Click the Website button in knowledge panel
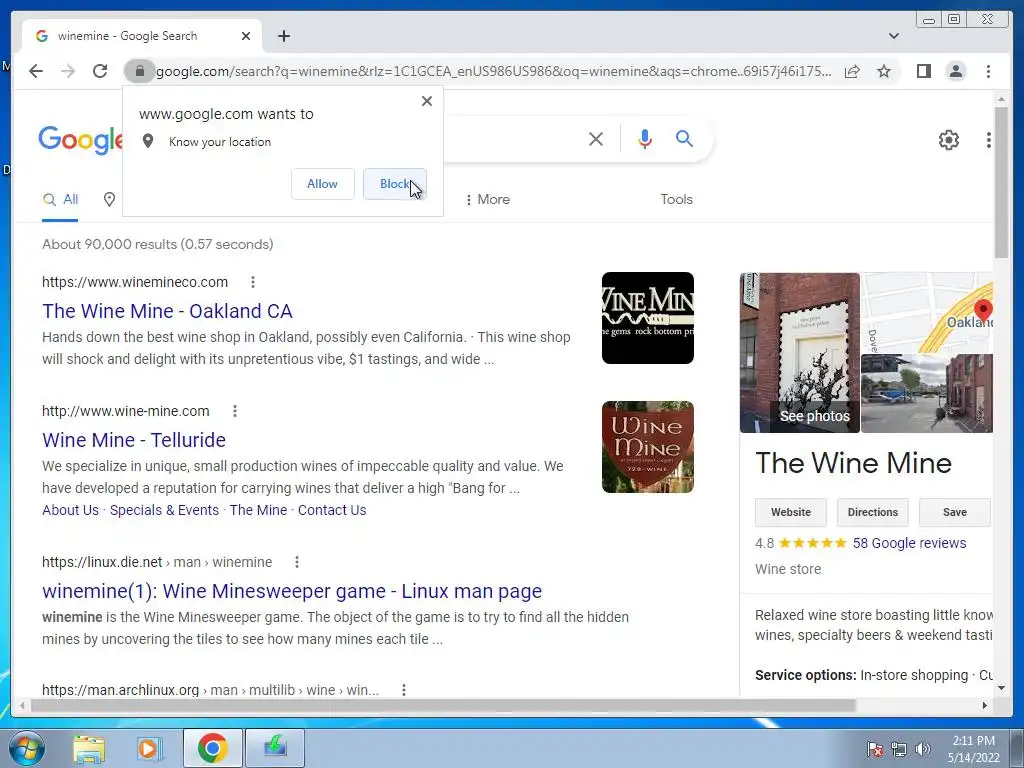Screen dimensions: 1024x768 click(x=791, y=513)
